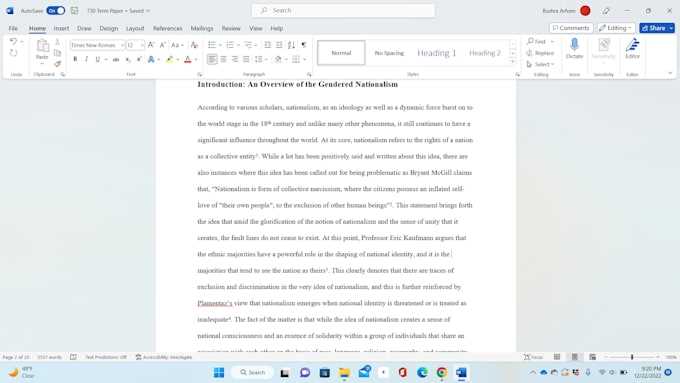680x383 pixels.
Task: Click the Sort A-Z icon
Action: point(291,45)
